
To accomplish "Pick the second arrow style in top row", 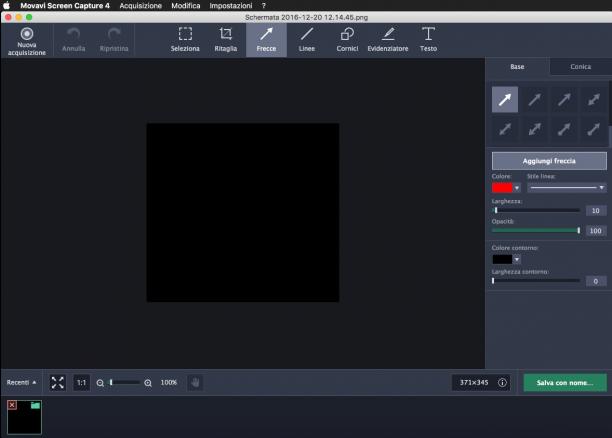I will click(534, 100).
